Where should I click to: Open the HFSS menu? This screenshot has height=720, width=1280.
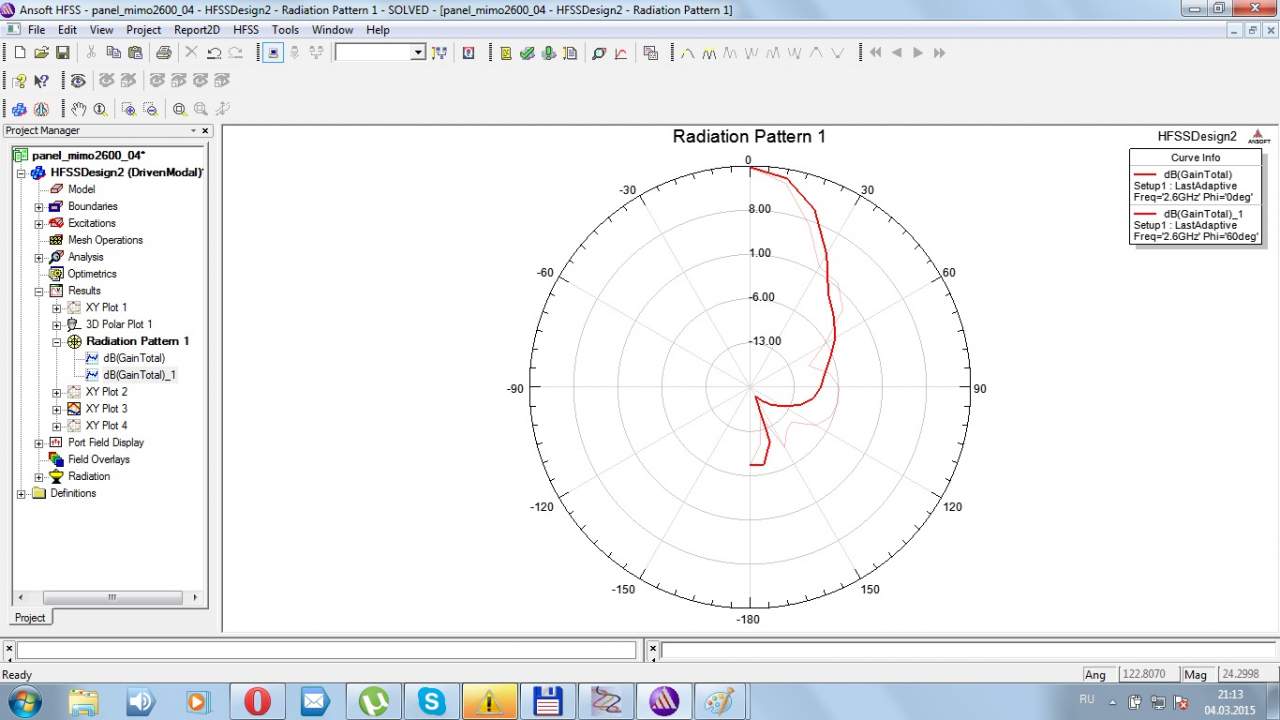tap(245, 30)
